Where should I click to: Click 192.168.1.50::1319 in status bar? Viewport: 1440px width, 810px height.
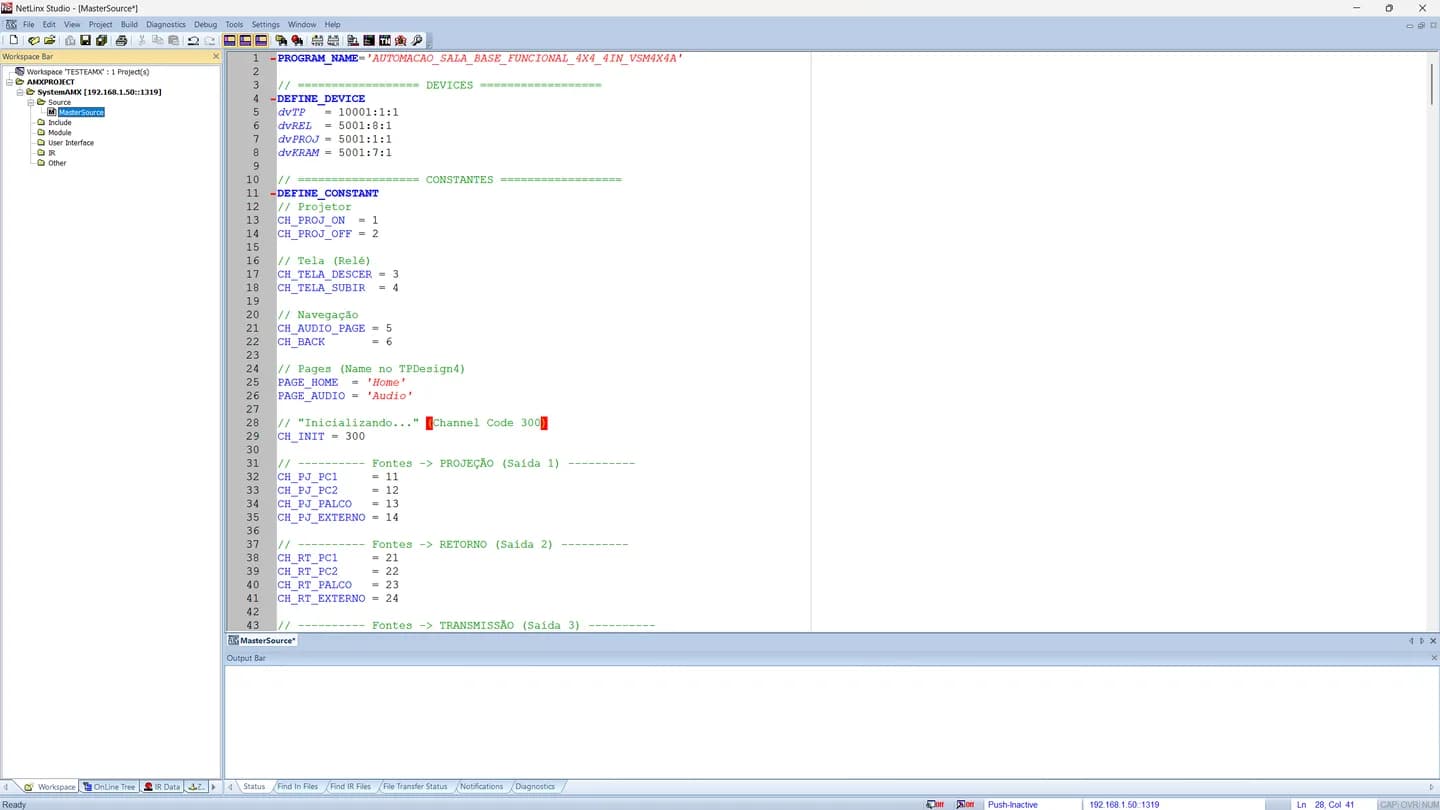click(x=1124, y=804)
